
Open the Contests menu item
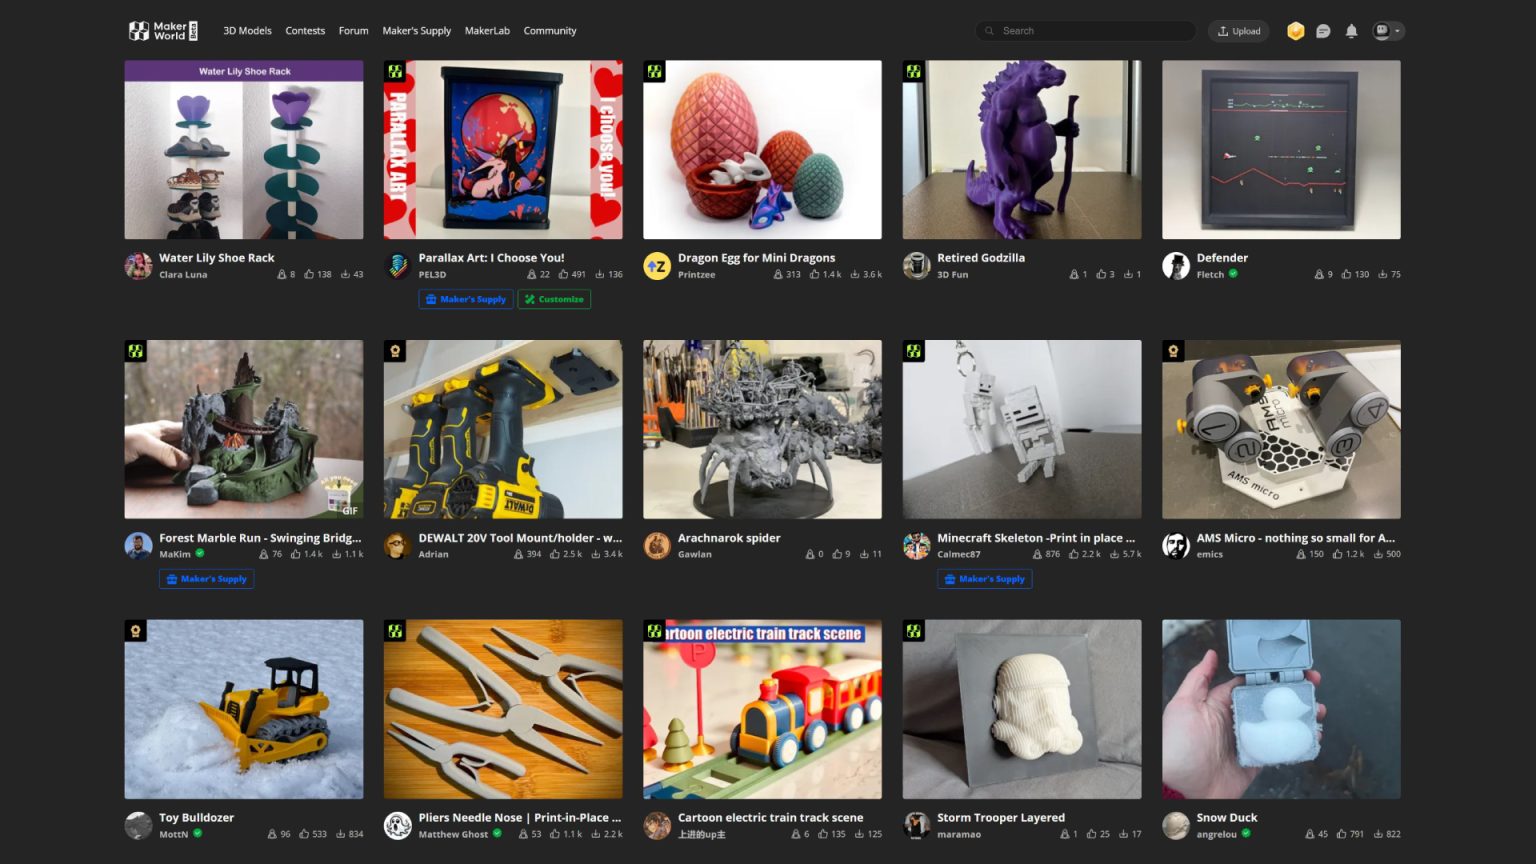pyautogui.click(x=305, y=31)
